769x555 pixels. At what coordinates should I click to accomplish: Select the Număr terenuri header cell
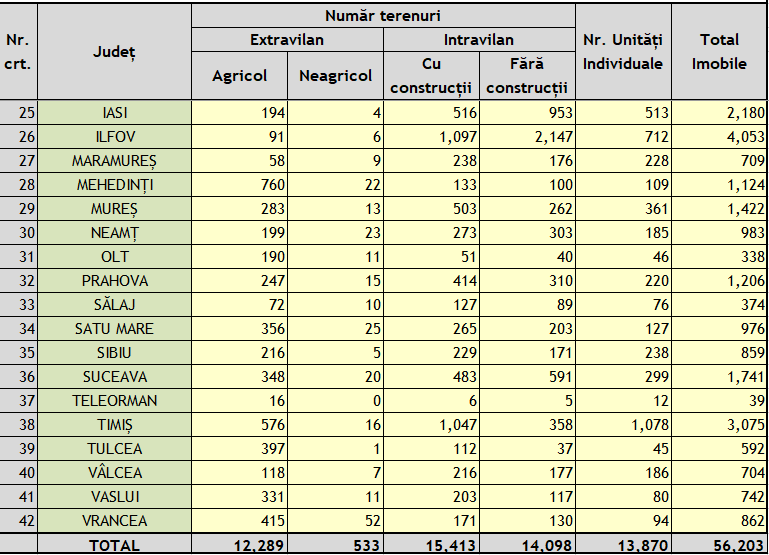[382, 15]
